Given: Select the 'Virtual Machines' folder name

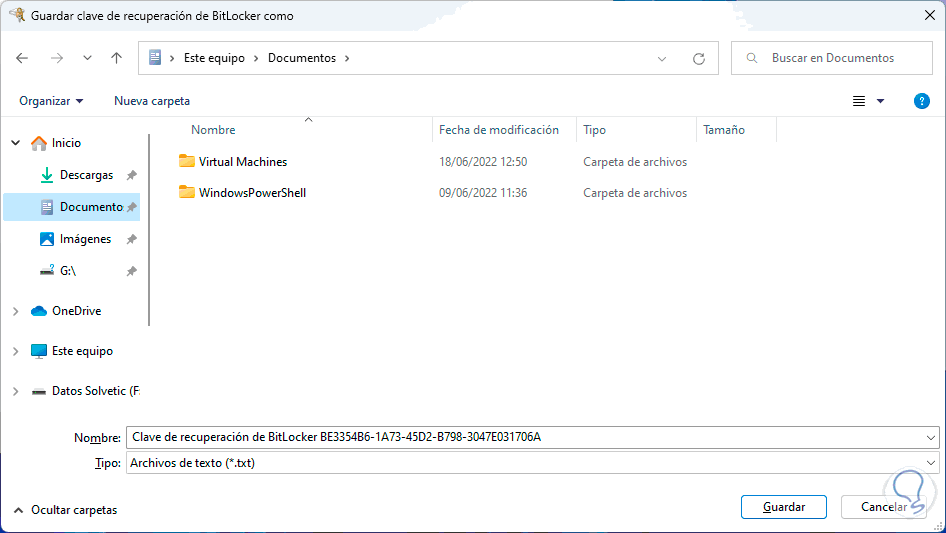Looking at the screenshot, I should [243, 162].
